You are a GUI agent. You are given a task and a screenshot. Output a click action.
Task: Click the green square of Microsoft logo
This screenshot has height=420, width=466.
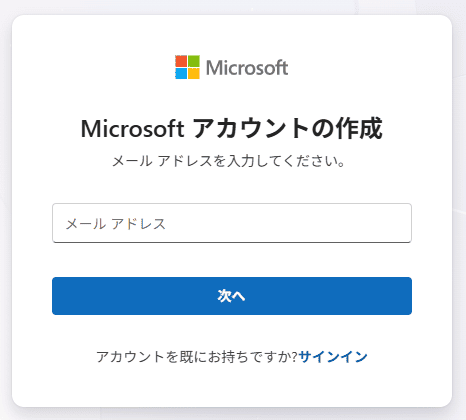[x=194, y=61]
